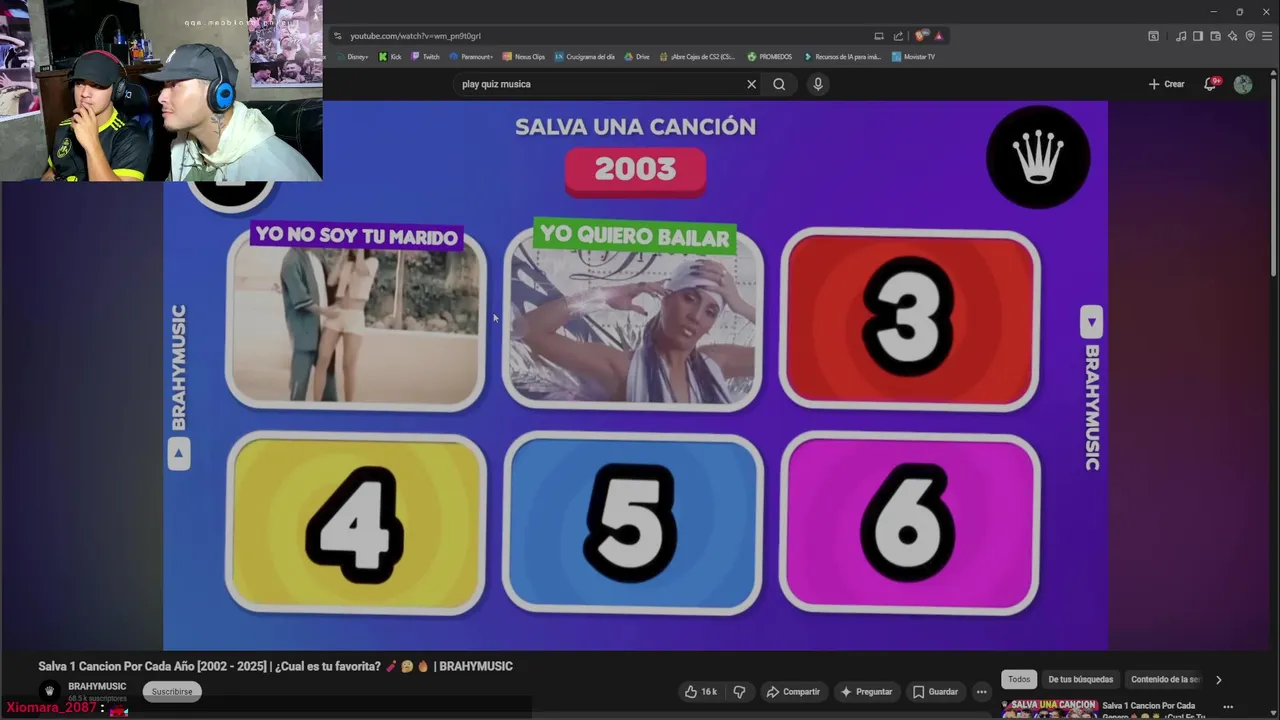Image resolution: width=1280 pixels, height=720 pixels.
Task: Click the Crear button
Action: point(1166,84)
